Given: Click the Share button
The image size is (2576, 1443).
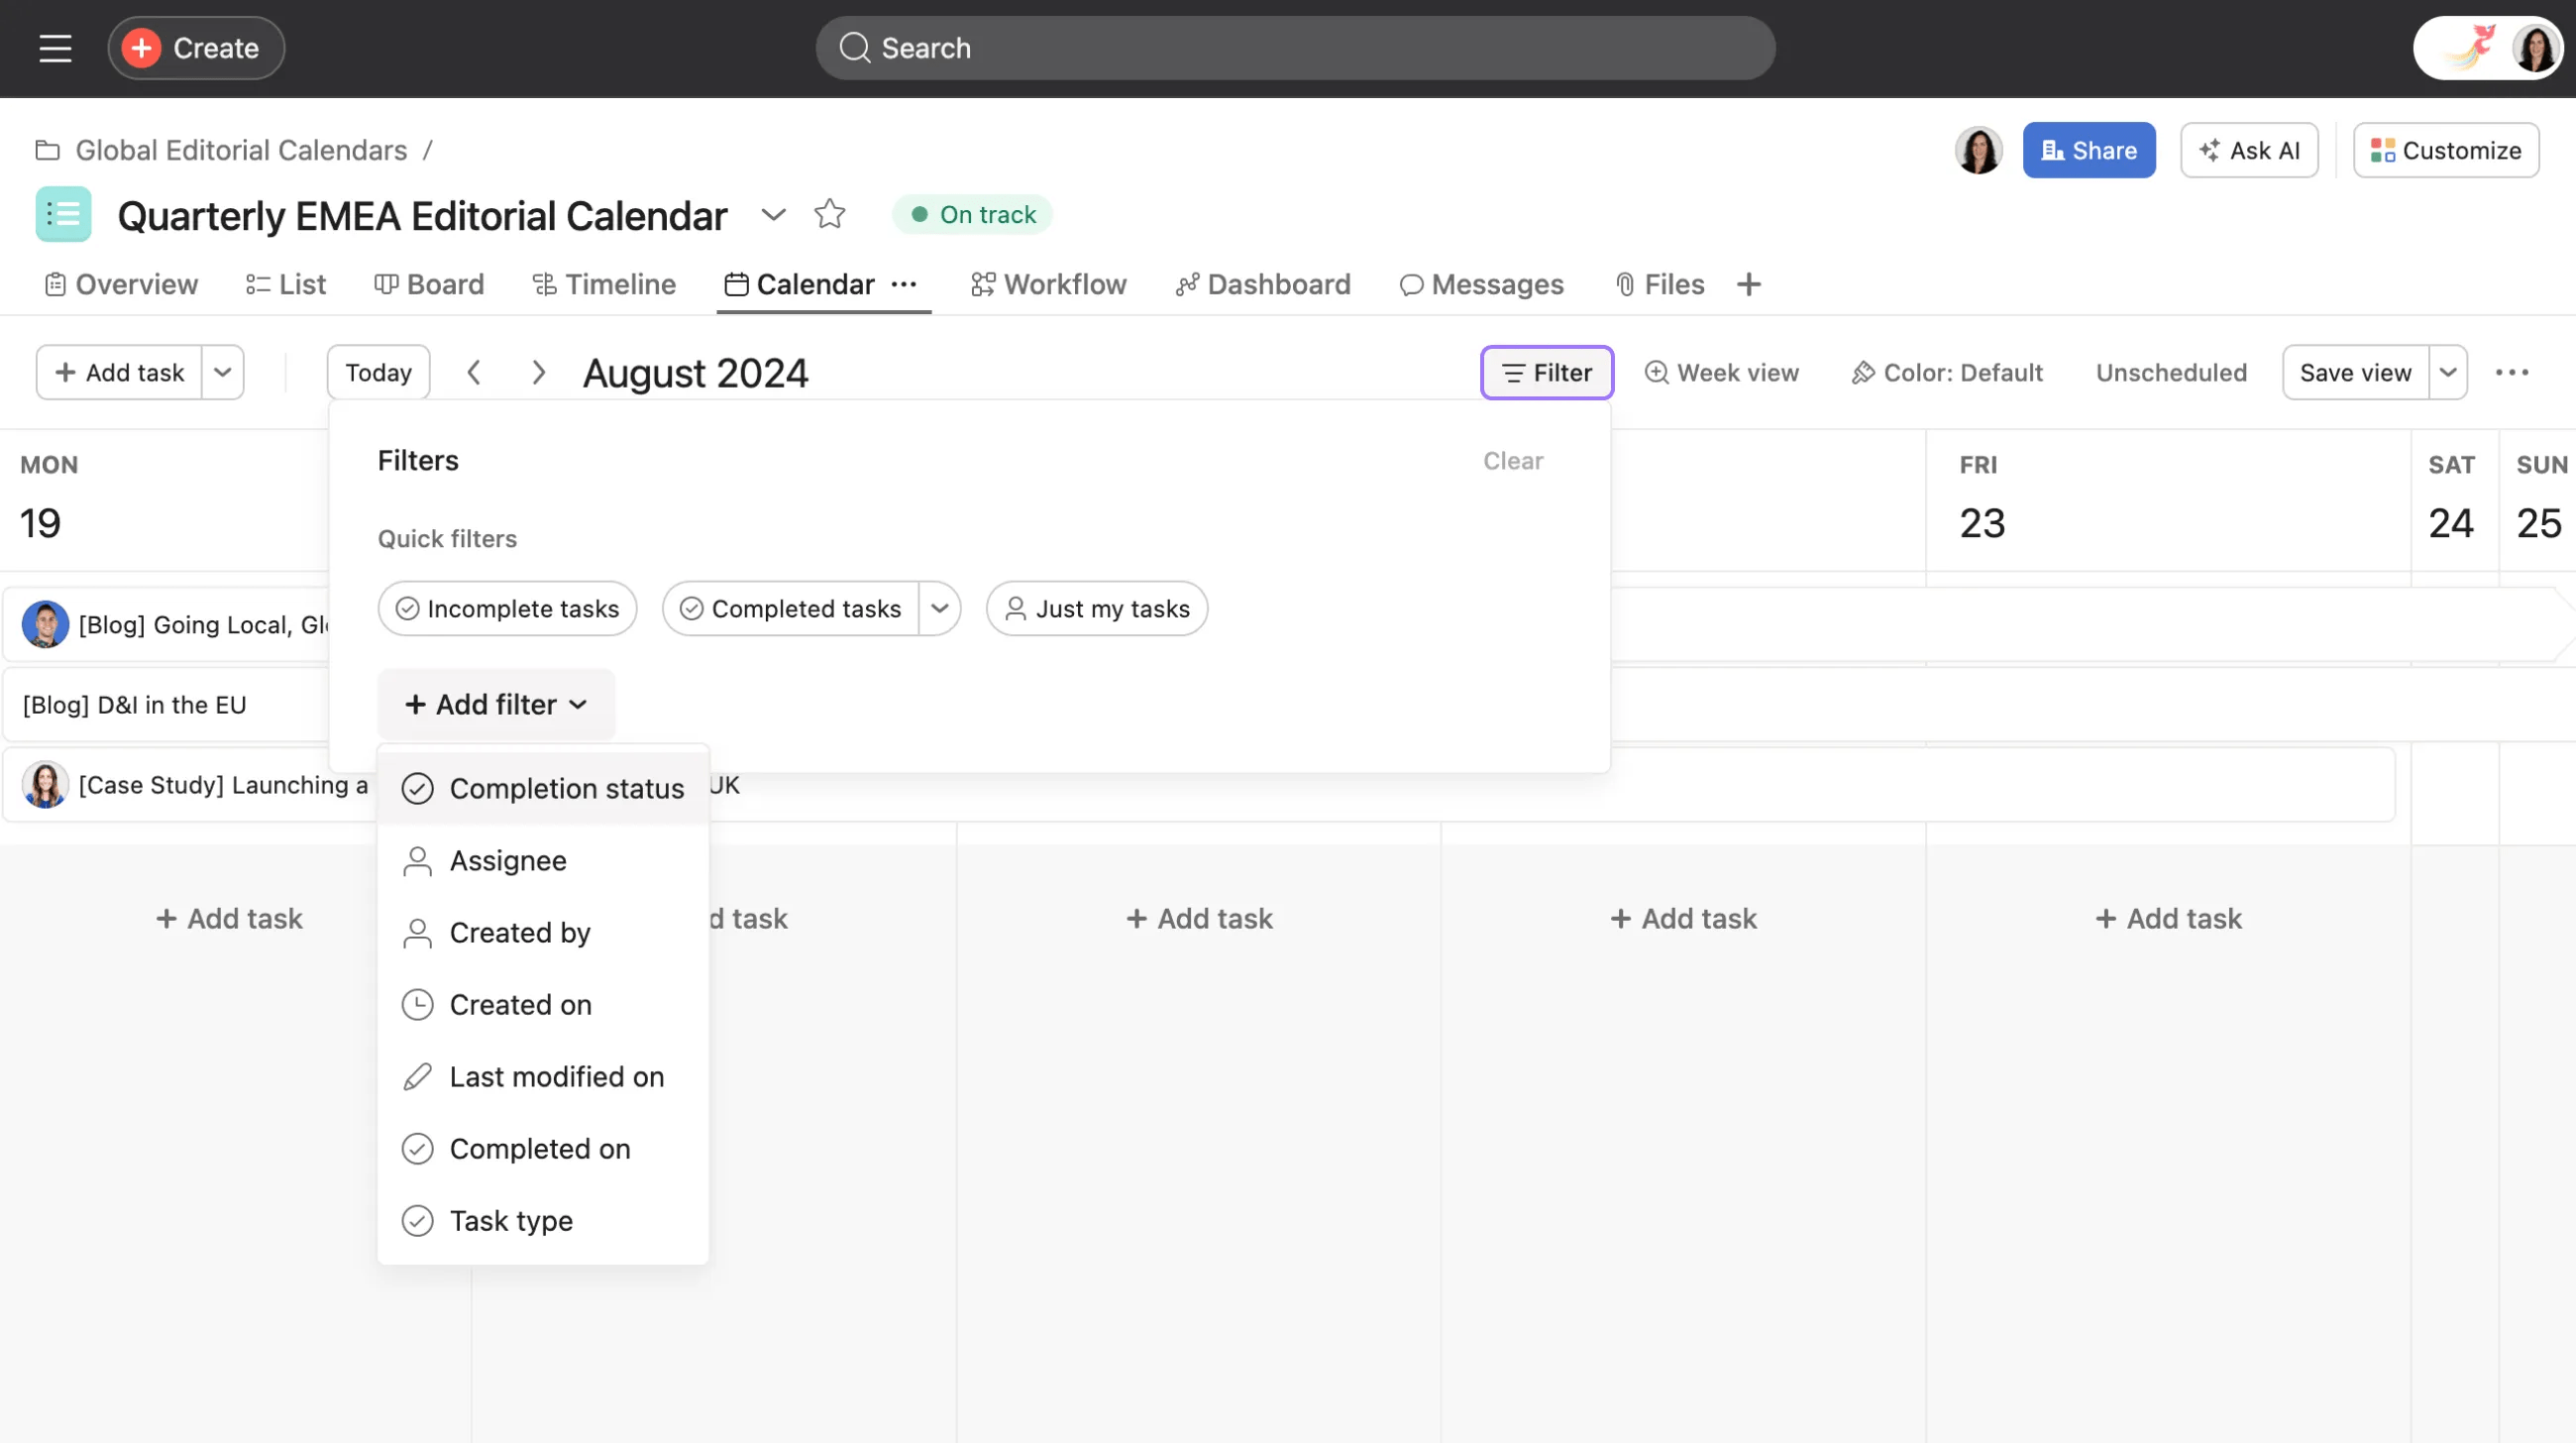Looking at the screenshot, I should tap(2088, 151).
